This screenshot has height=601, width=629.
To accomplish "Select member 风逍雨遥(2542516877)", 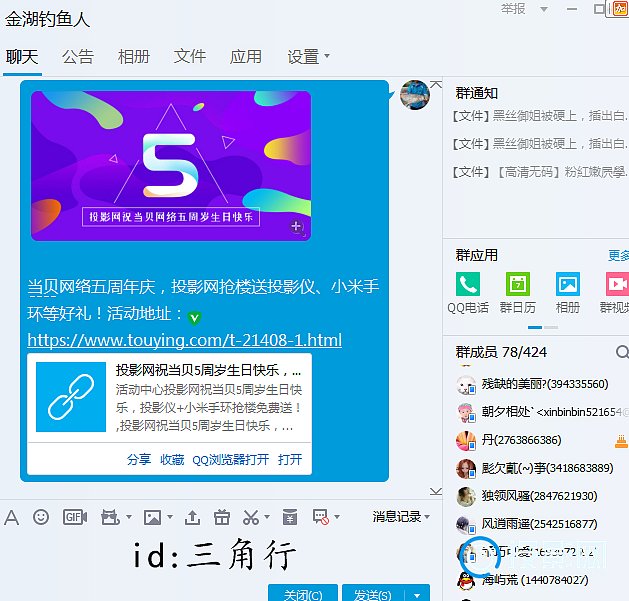I will tap(540, 524).
